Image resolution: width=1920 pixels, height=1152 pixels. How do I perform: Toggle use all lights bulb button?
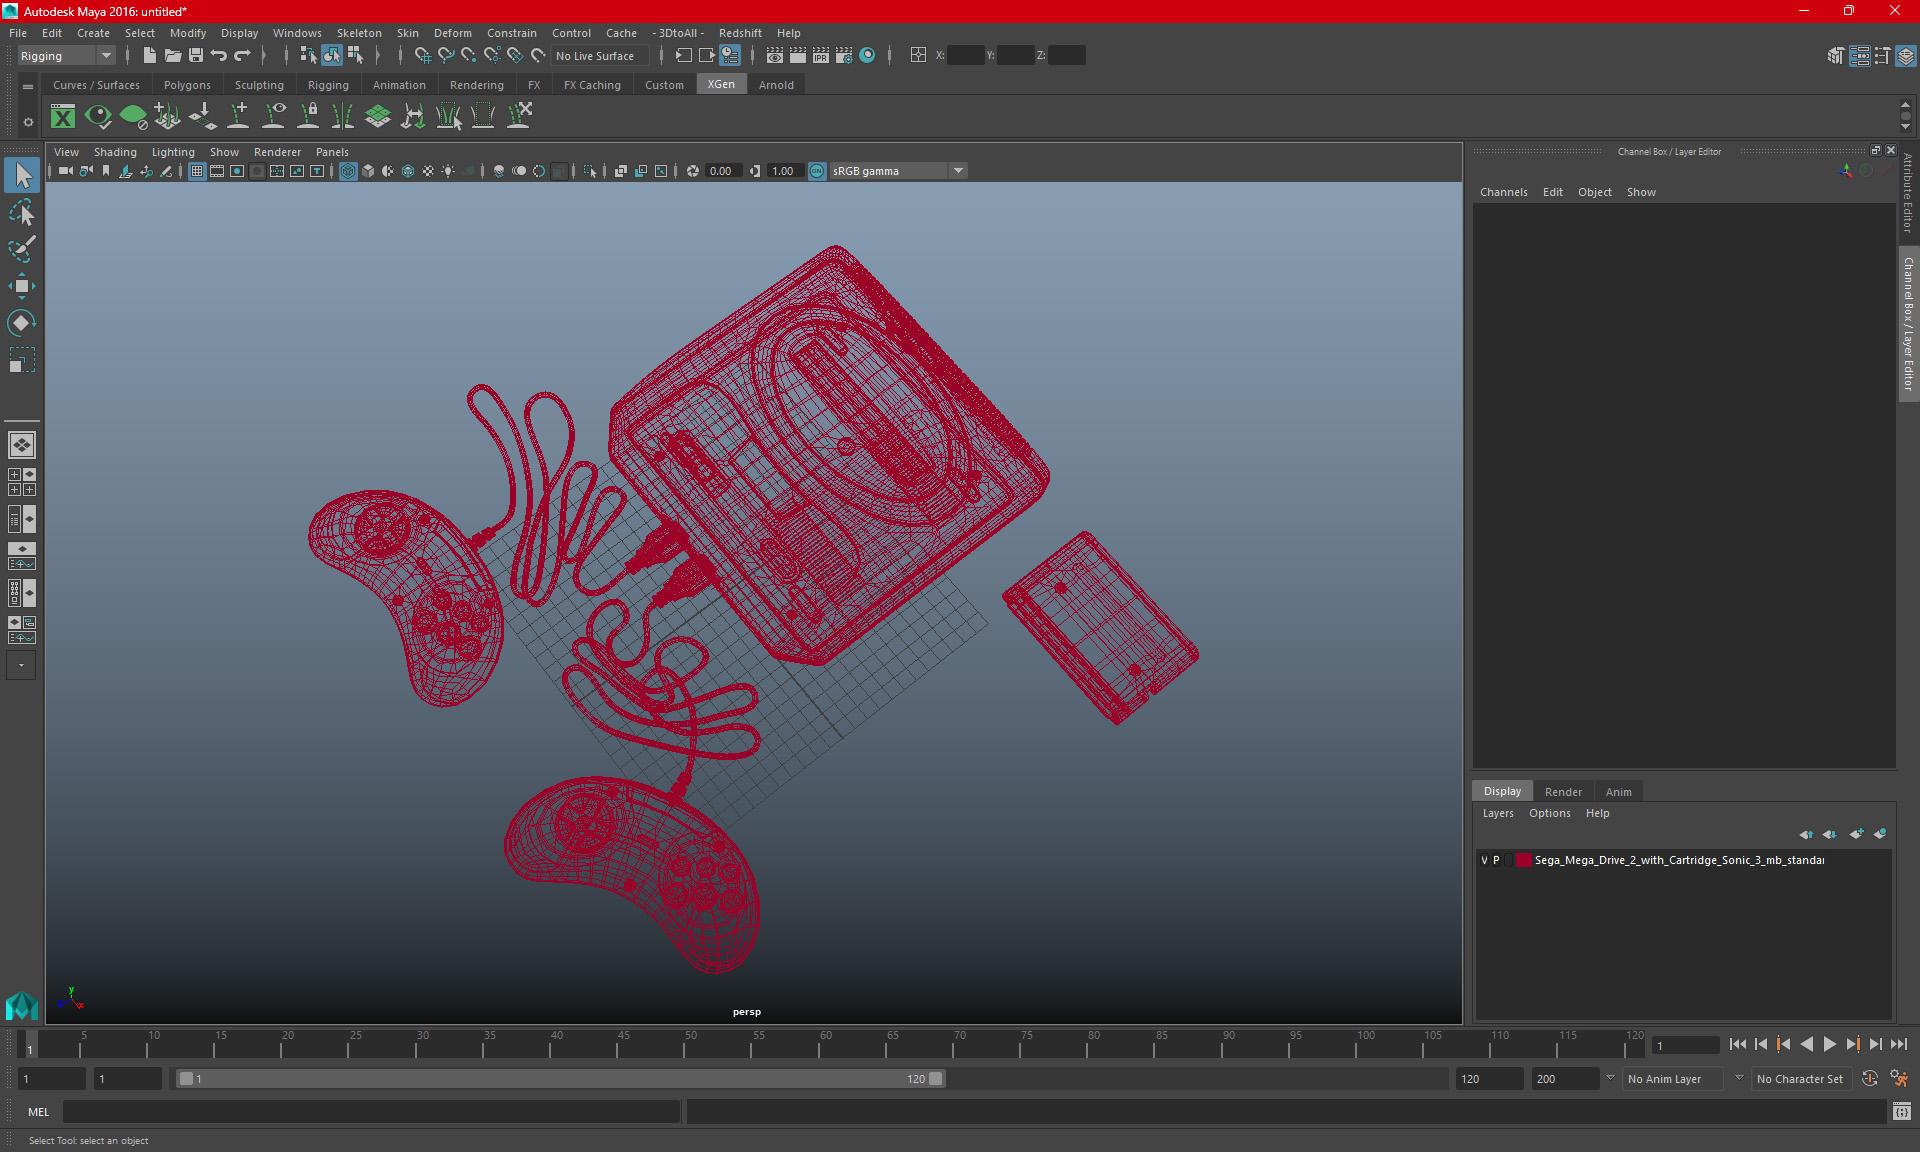(448, 171)
